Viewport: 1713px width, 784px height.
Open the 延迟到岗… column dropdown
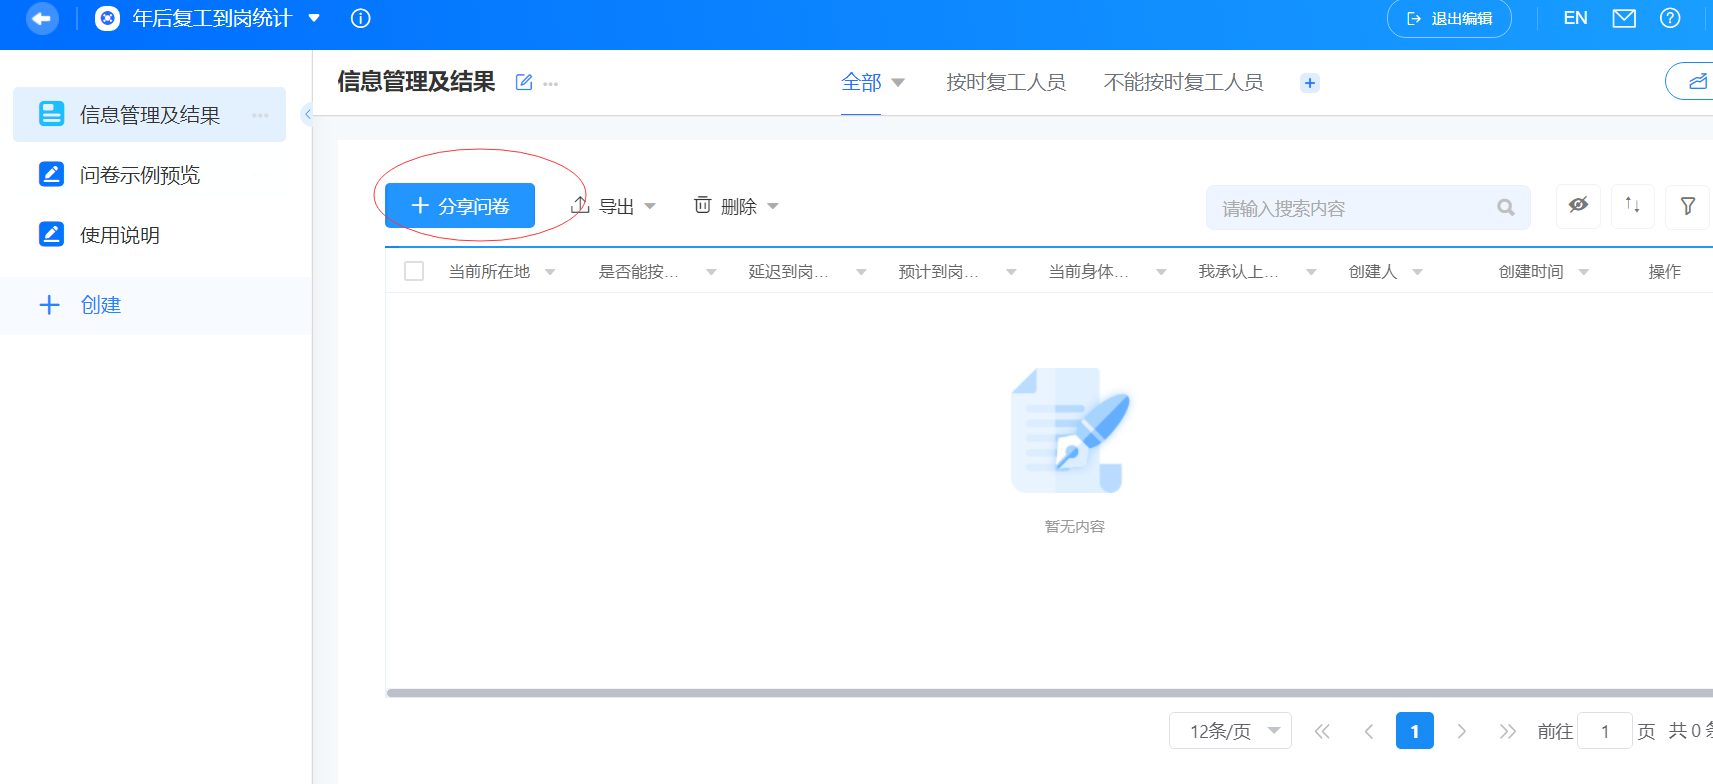coord(861,272)
